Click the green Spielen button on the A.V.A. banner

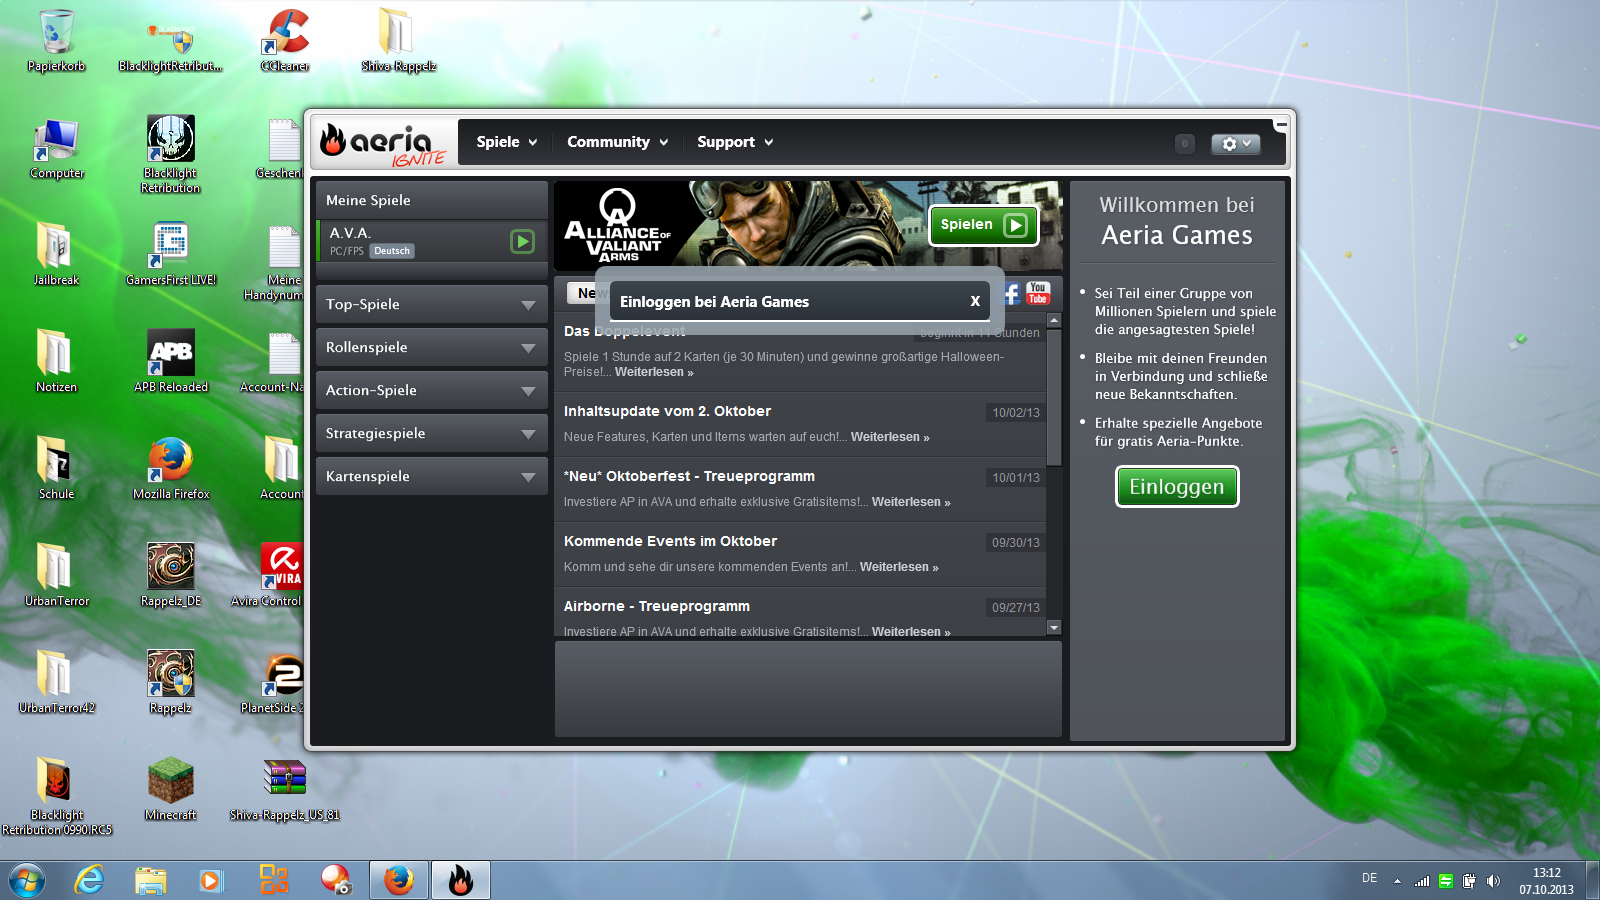984,225
